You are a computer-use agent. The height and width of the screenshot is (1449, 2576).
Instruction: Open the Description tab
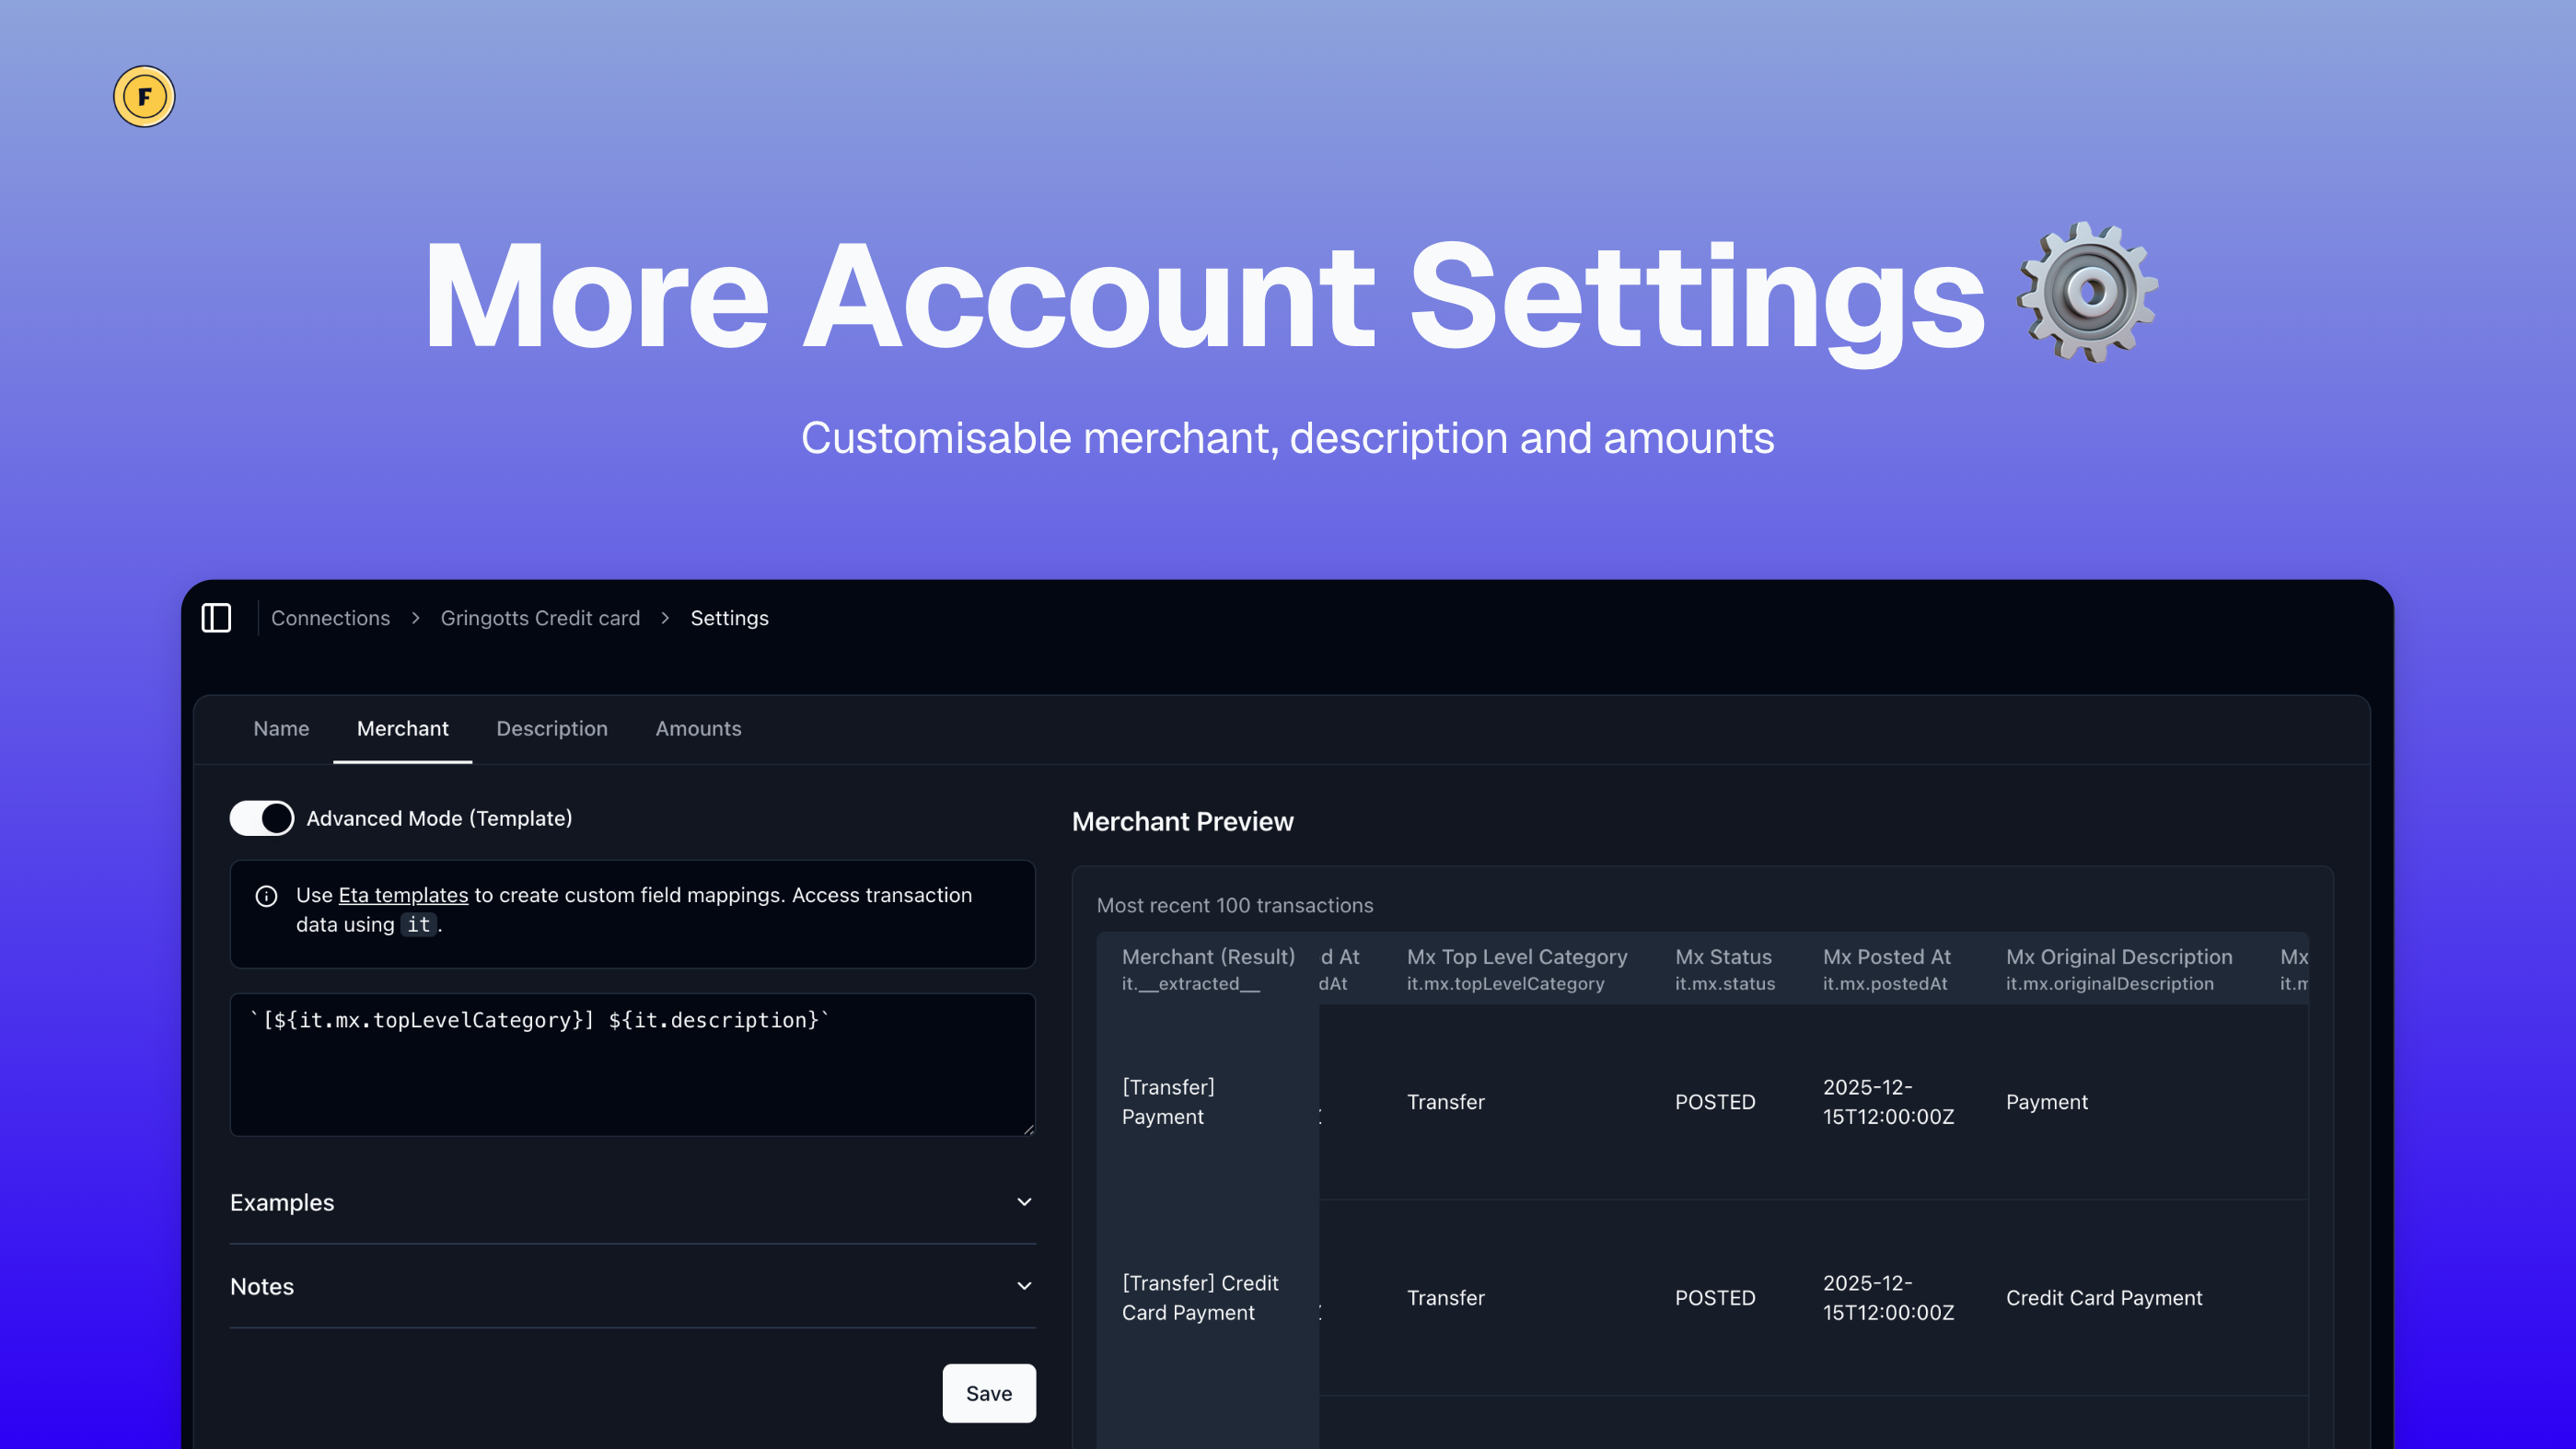click(552, 728)
